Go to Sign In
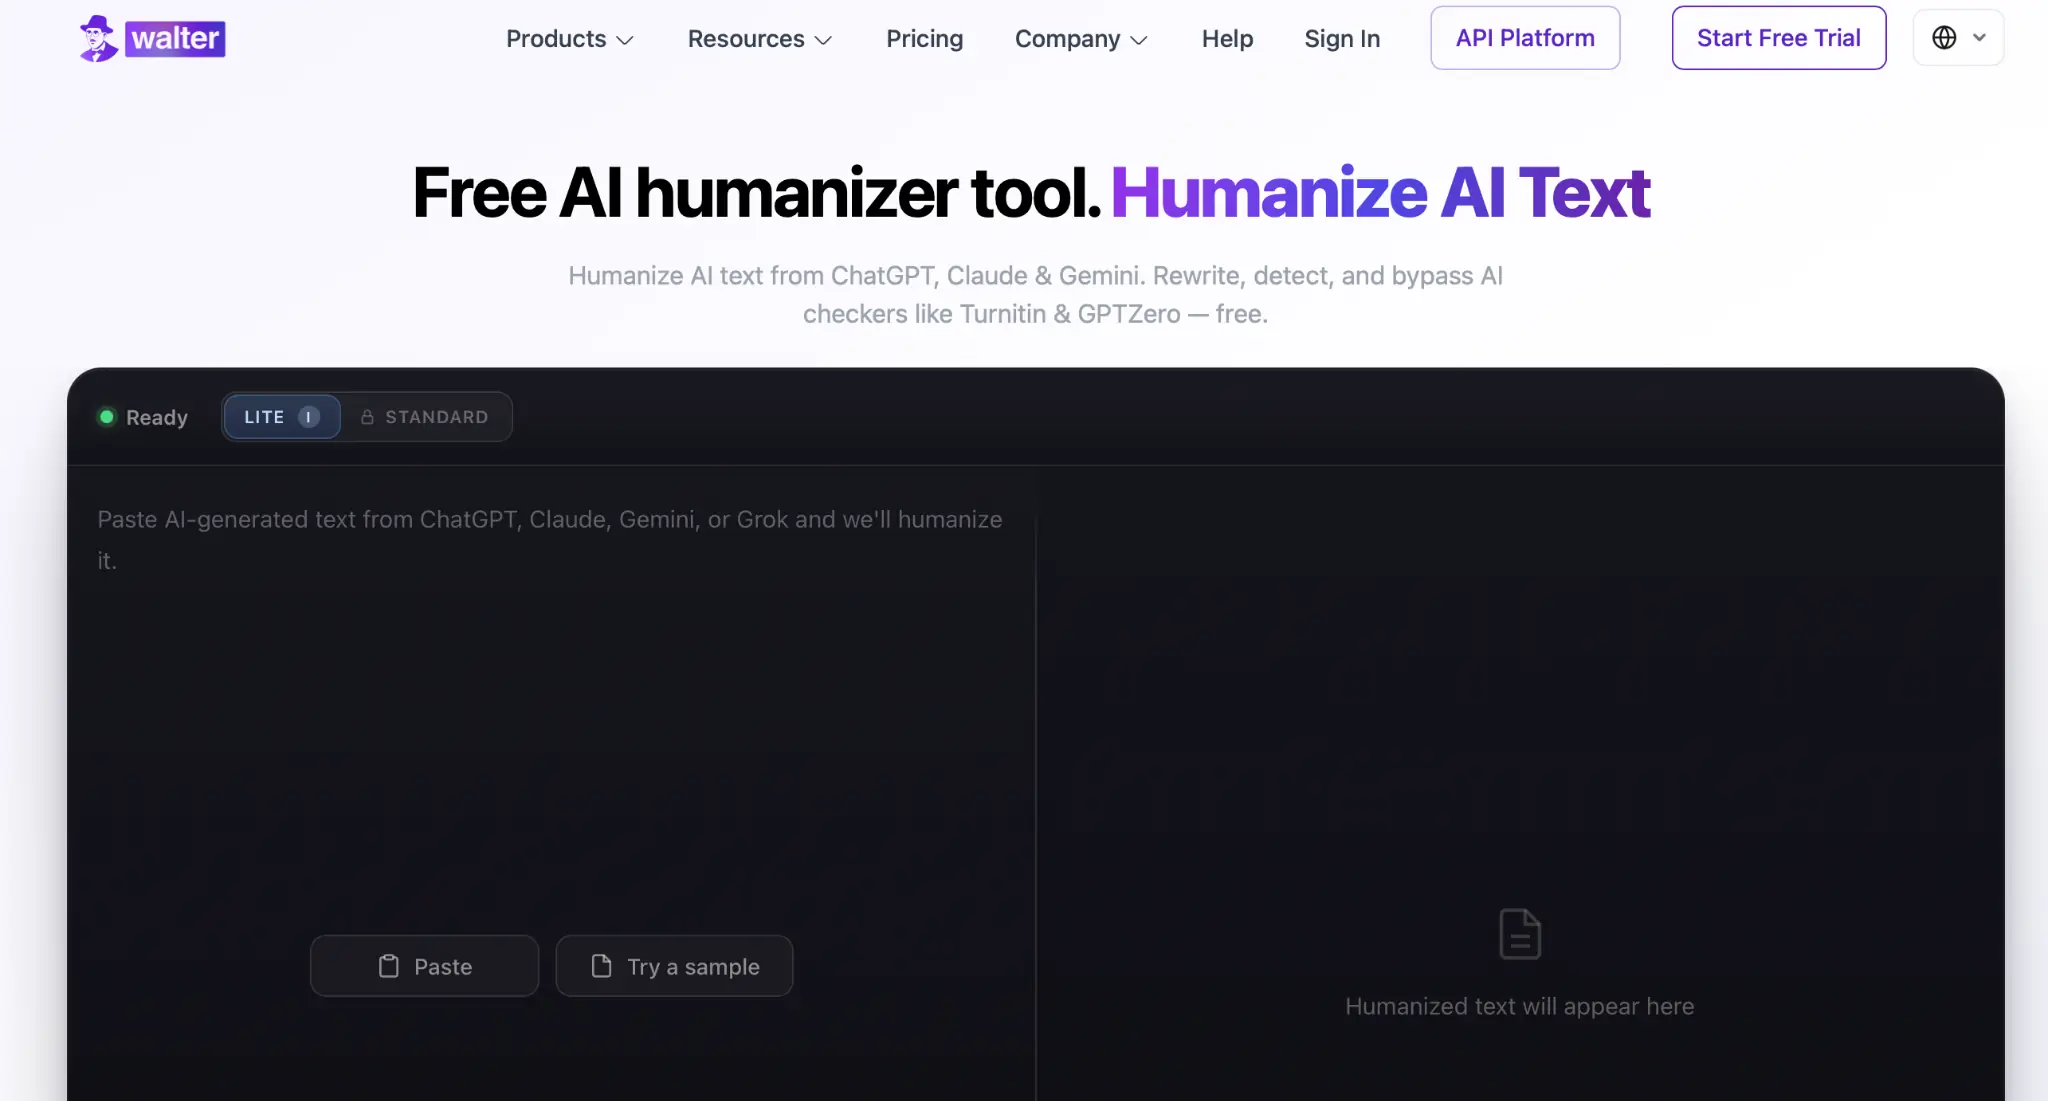 pyautogui.click(x=1342, y=39)
